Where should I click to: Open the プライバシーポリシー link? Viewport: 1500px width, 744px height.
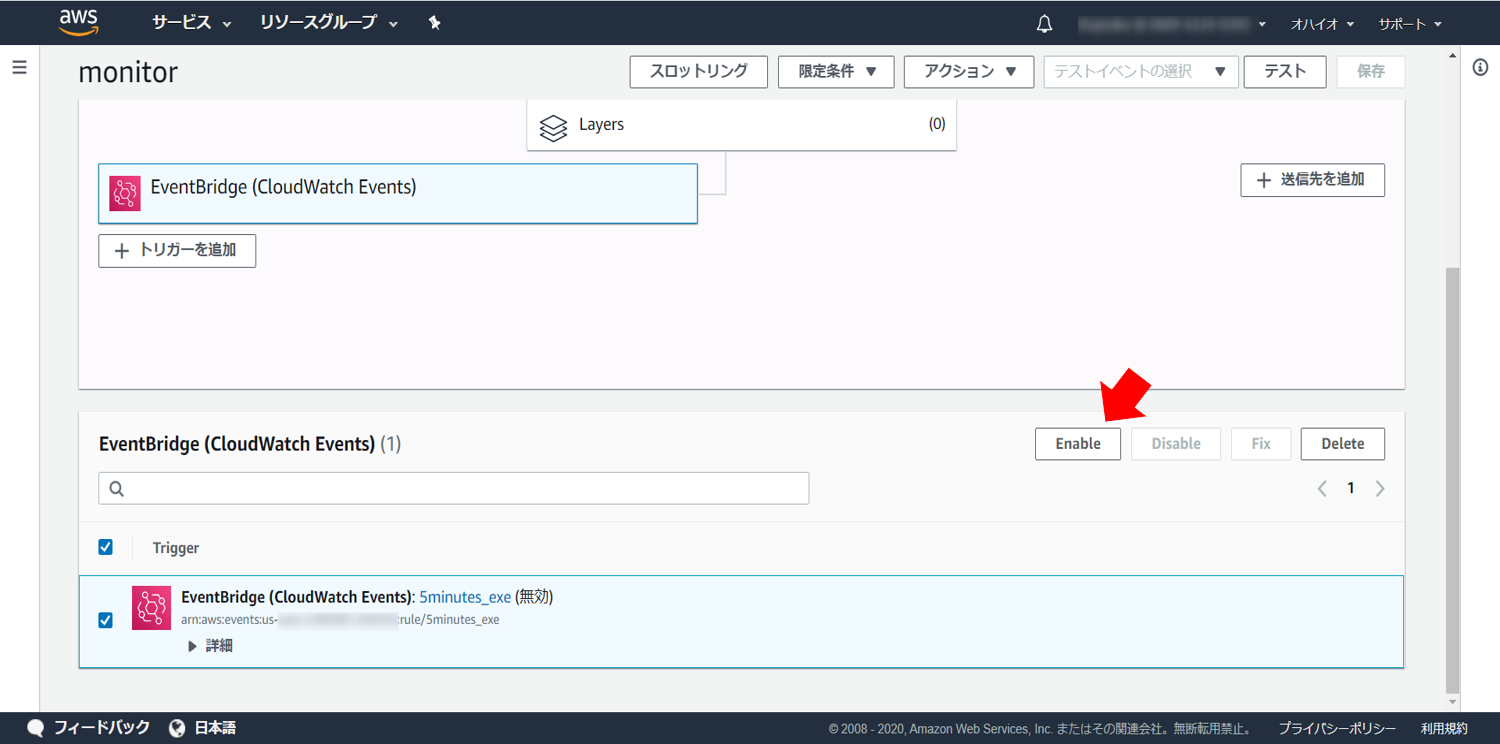pyautogui.click(x=1337, y=729)
